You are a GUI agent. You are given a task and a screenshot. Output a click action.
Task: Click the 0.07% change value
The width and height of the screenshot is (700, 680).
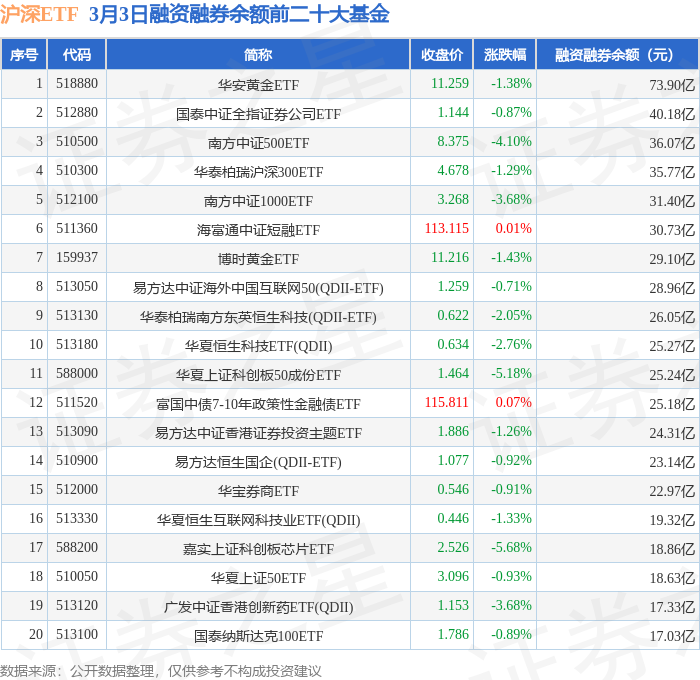tap(513, 403)
